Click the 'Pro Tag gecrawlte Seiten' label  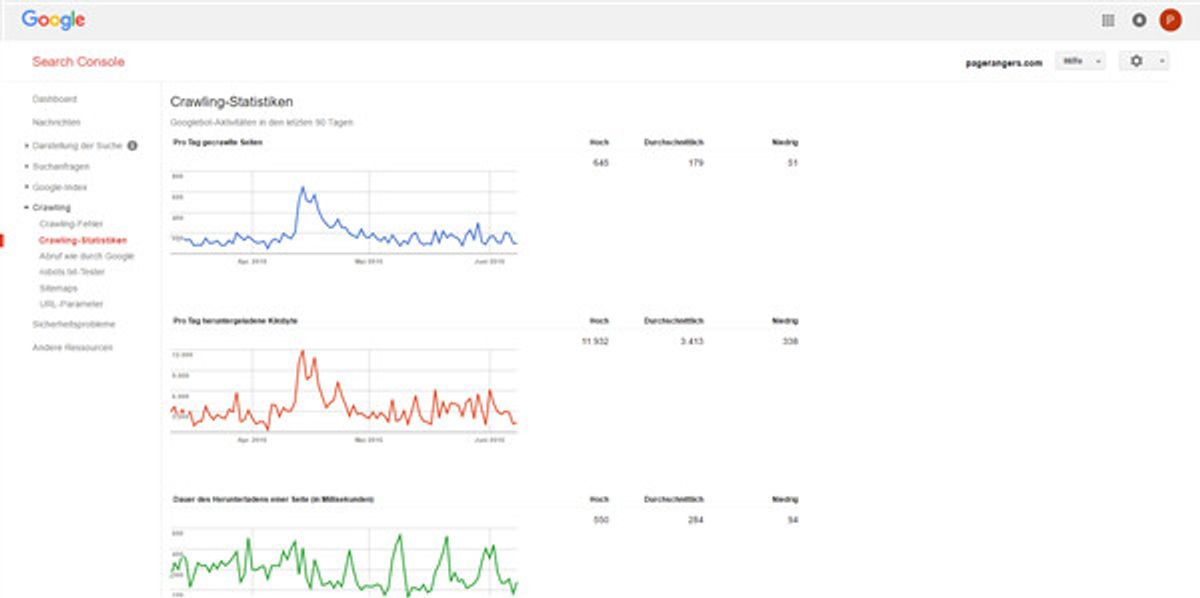tap(218, 142)
